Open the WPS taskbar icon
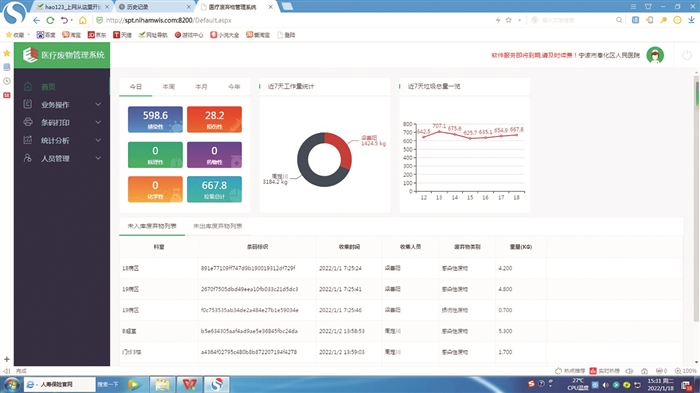700x393 pixels. [189, 385]
